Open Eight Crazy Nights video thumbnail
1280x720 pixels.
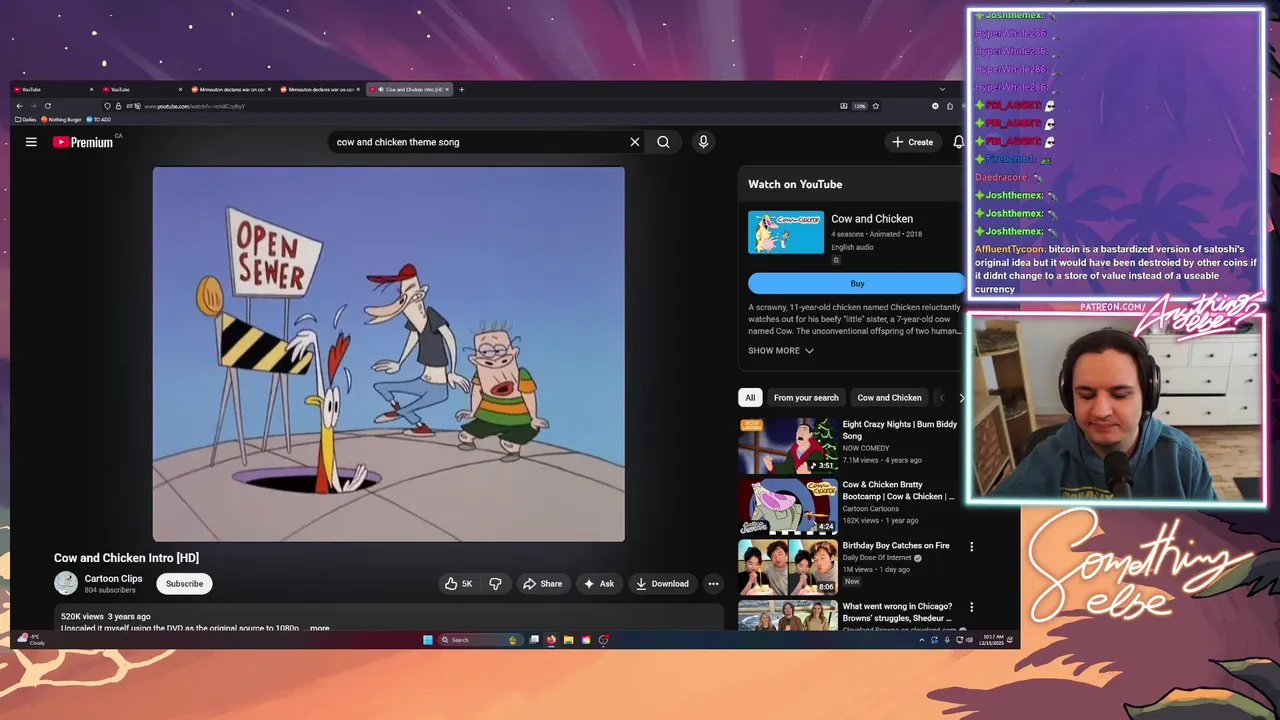click(x=788, y=445)
